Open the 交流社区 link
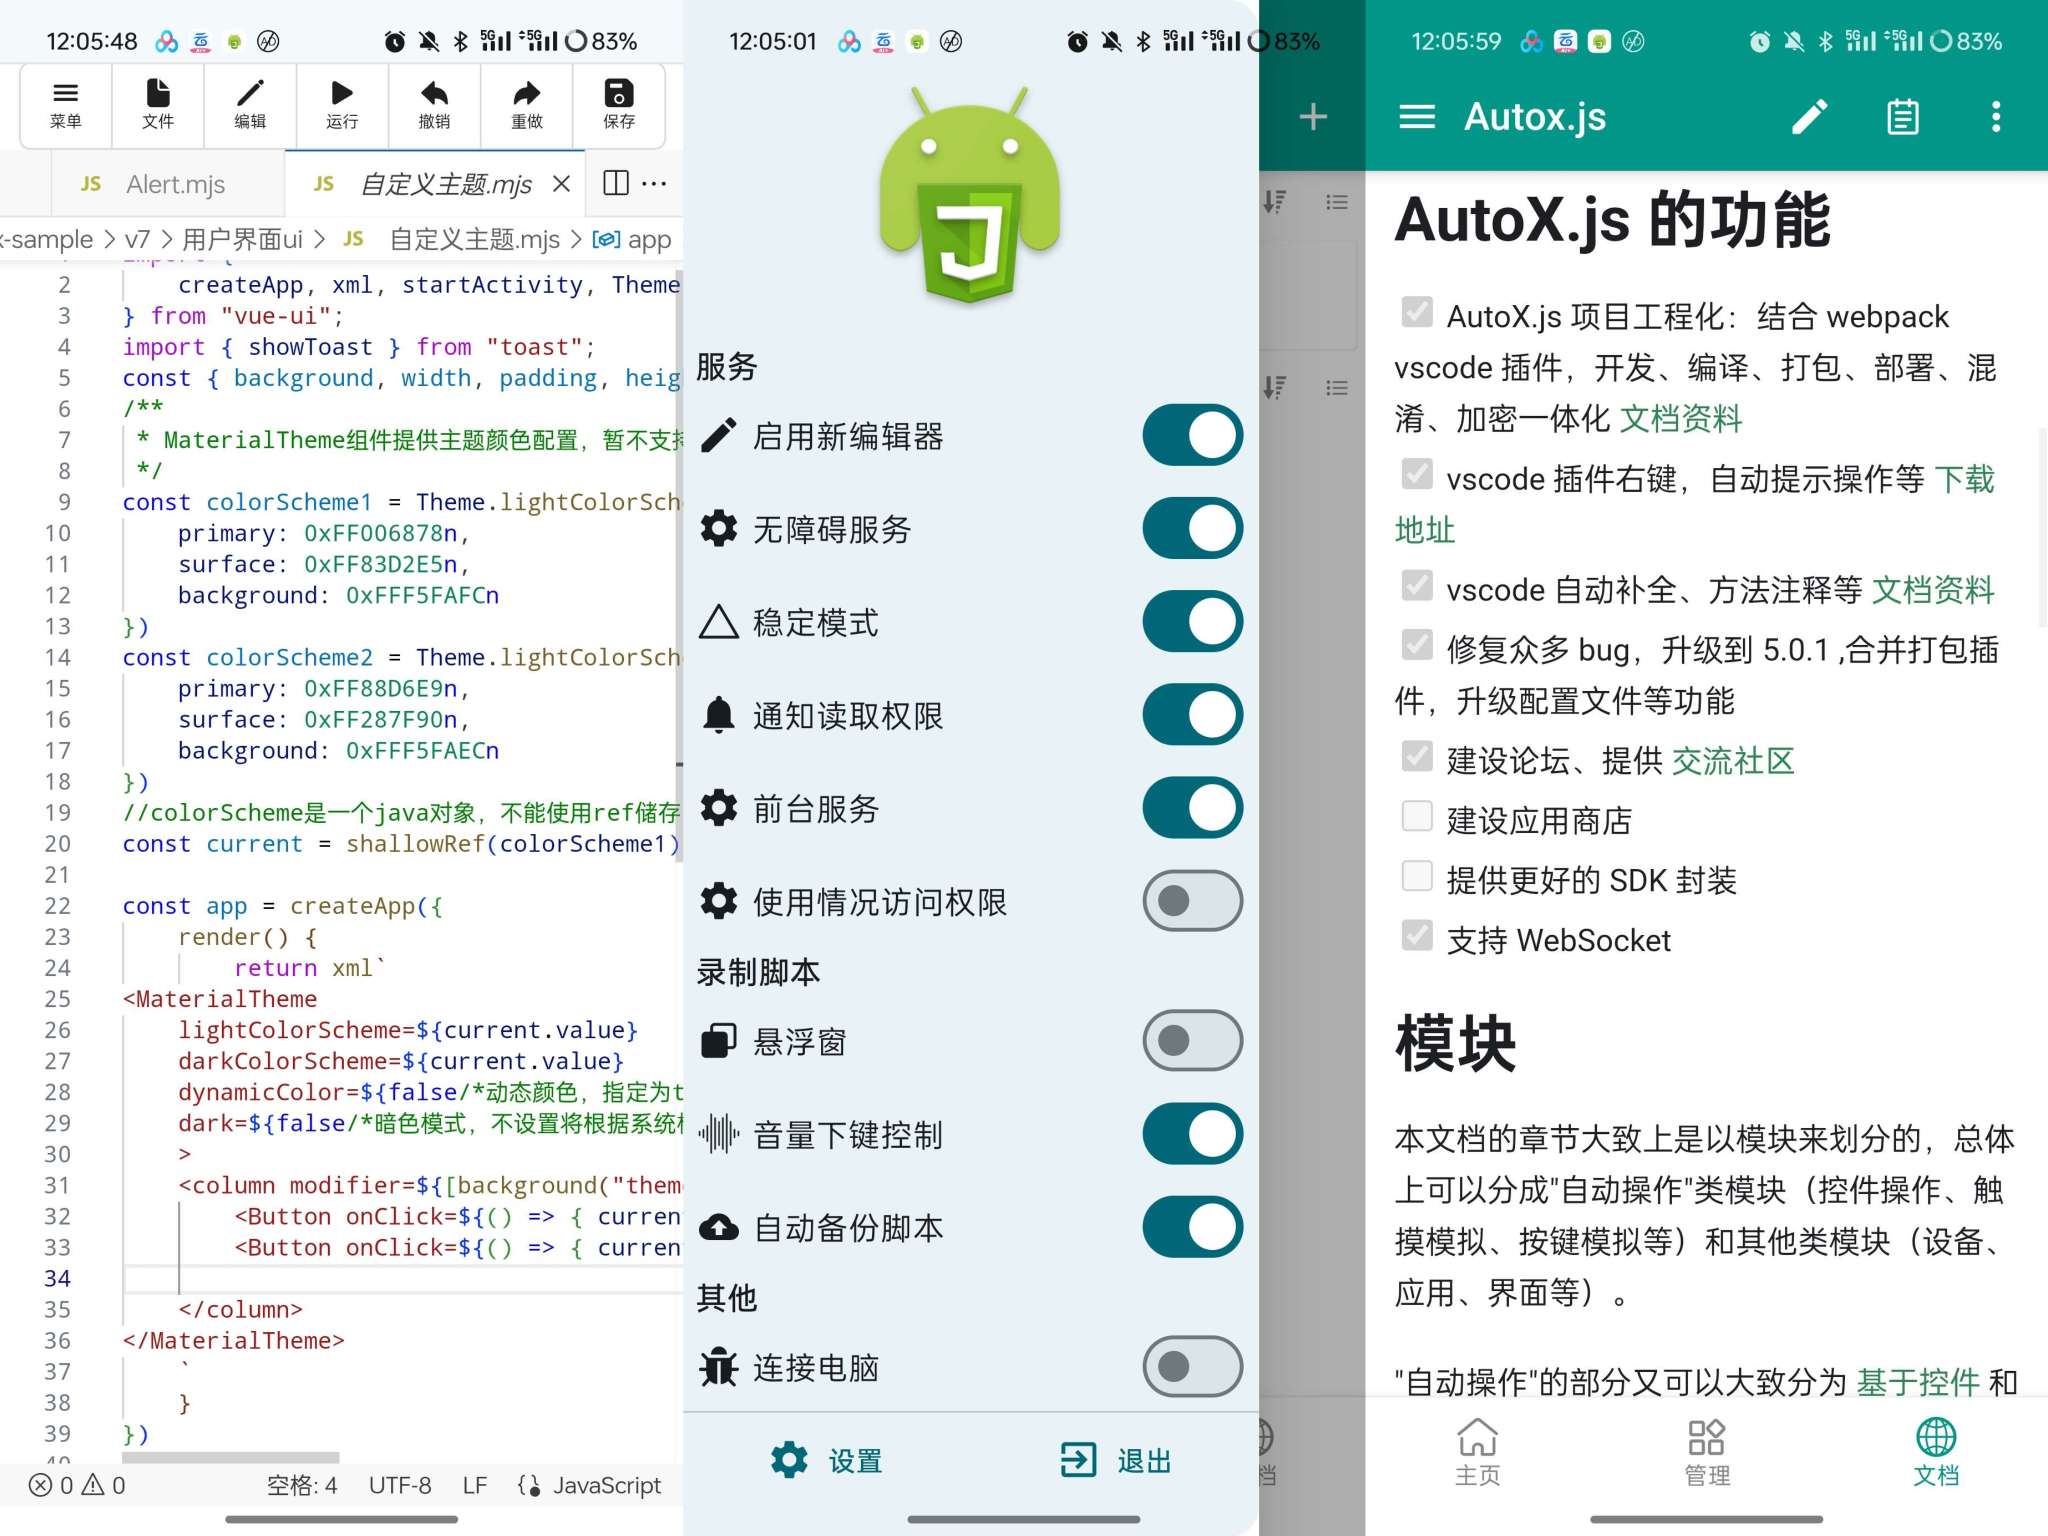Screen dimensions: 2048x1536 [x=1733, y=761]
